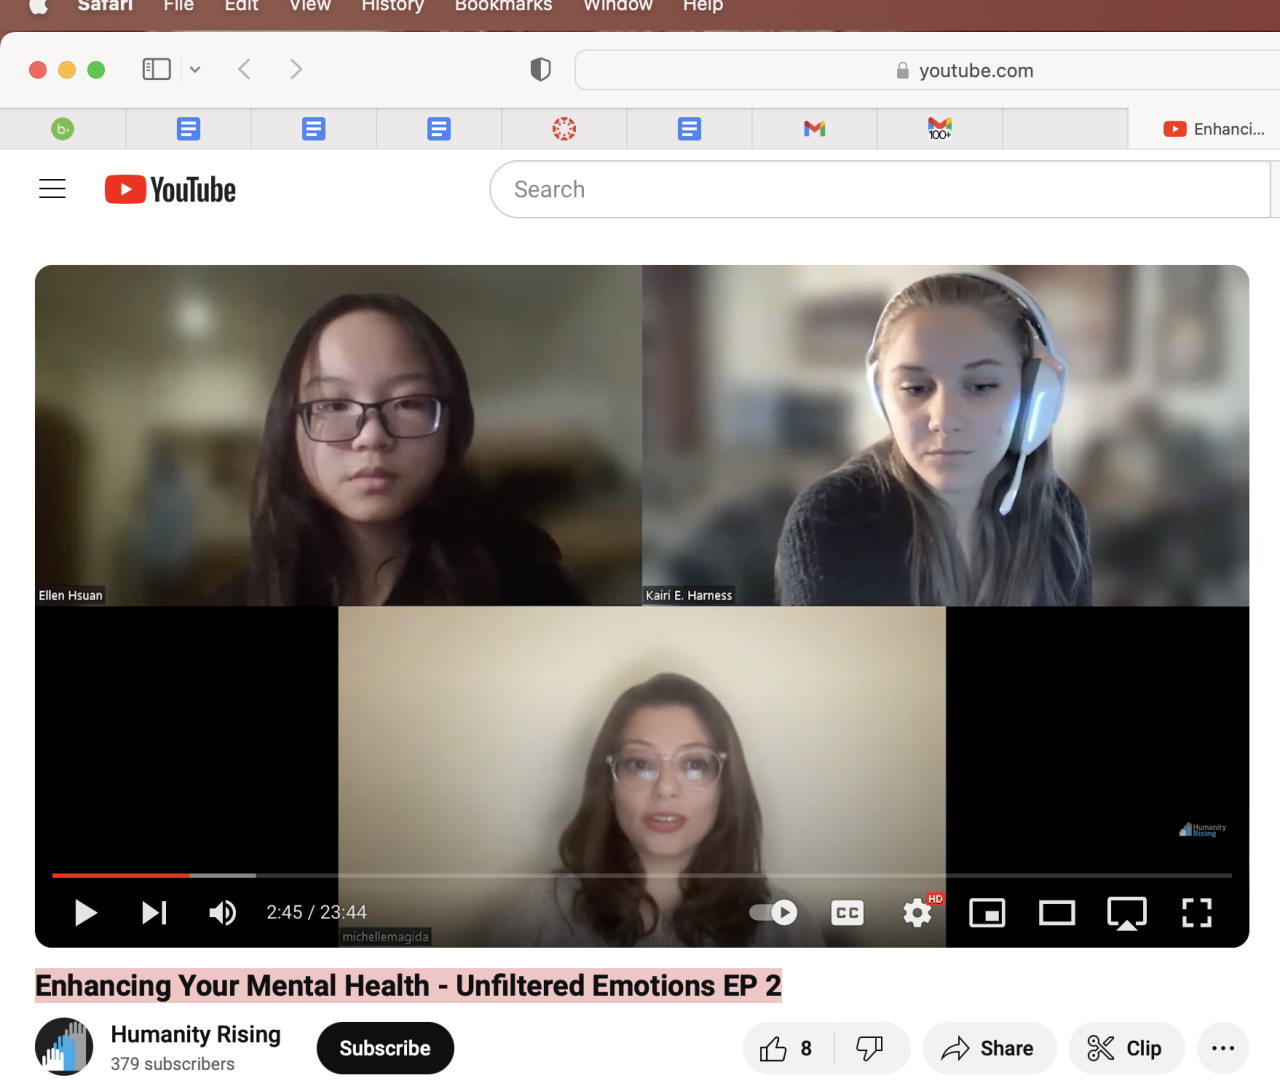Create a clip with Clip button
This screenshot has height=1086, width=1280.
click(1126, 1048)
